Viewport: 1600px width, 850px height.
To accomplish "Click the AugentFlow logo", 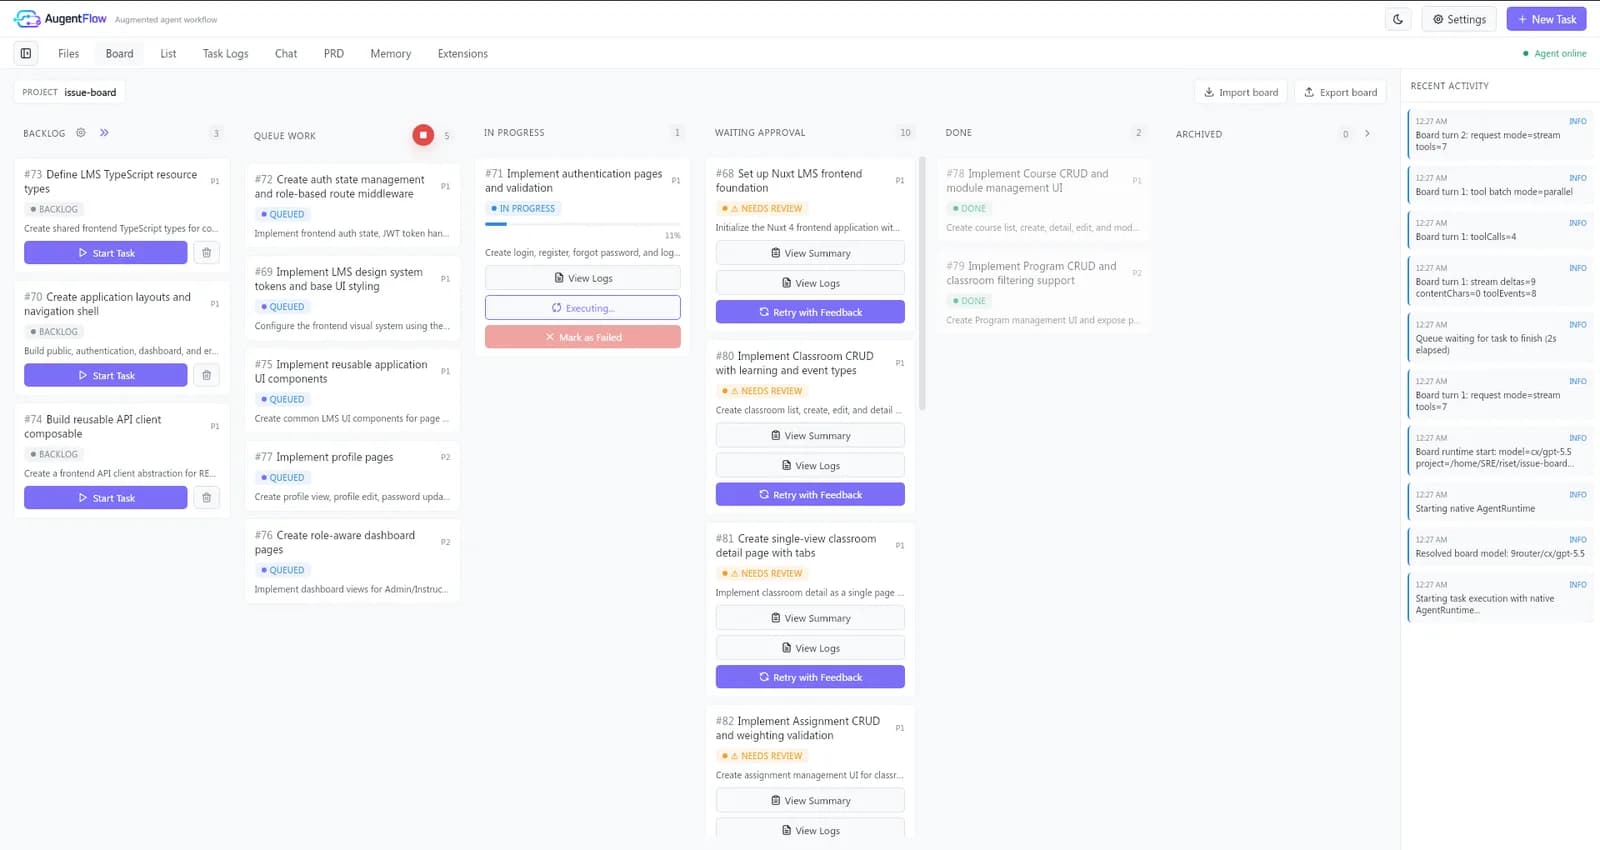I will tap(60, 19).
